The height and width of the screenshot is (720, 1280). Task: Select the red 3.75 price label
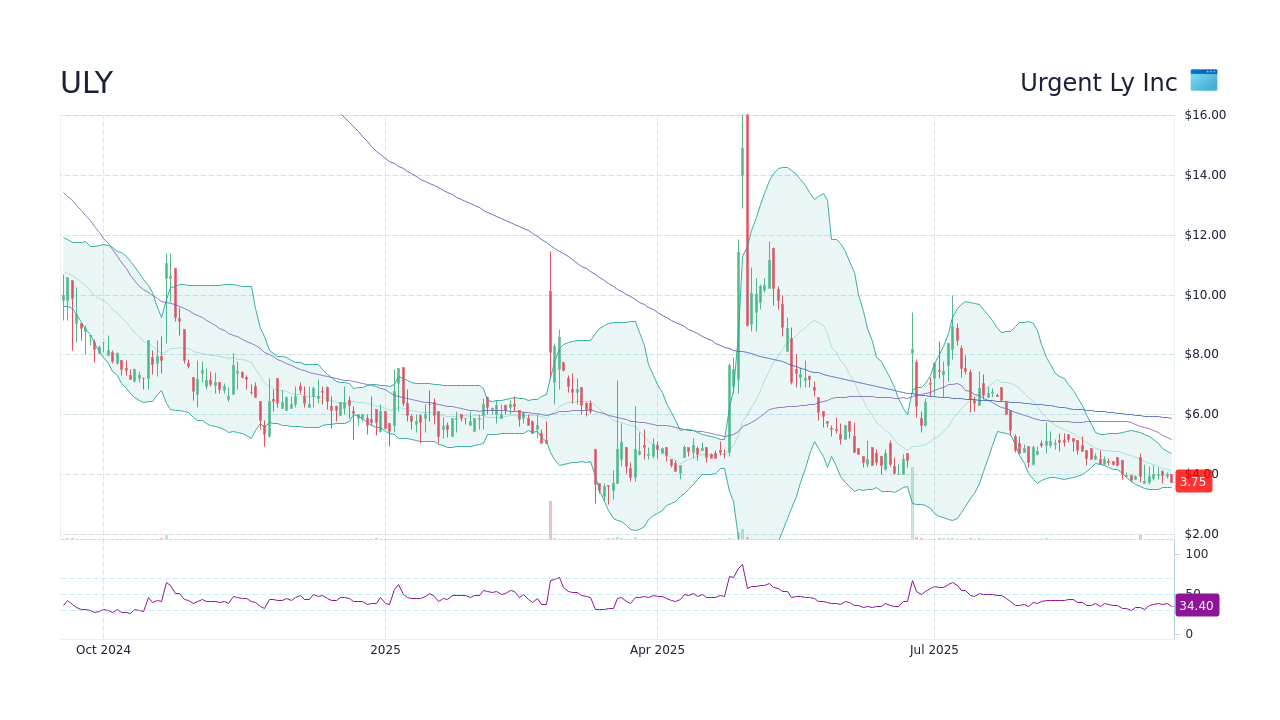[x=1193, y=481]
